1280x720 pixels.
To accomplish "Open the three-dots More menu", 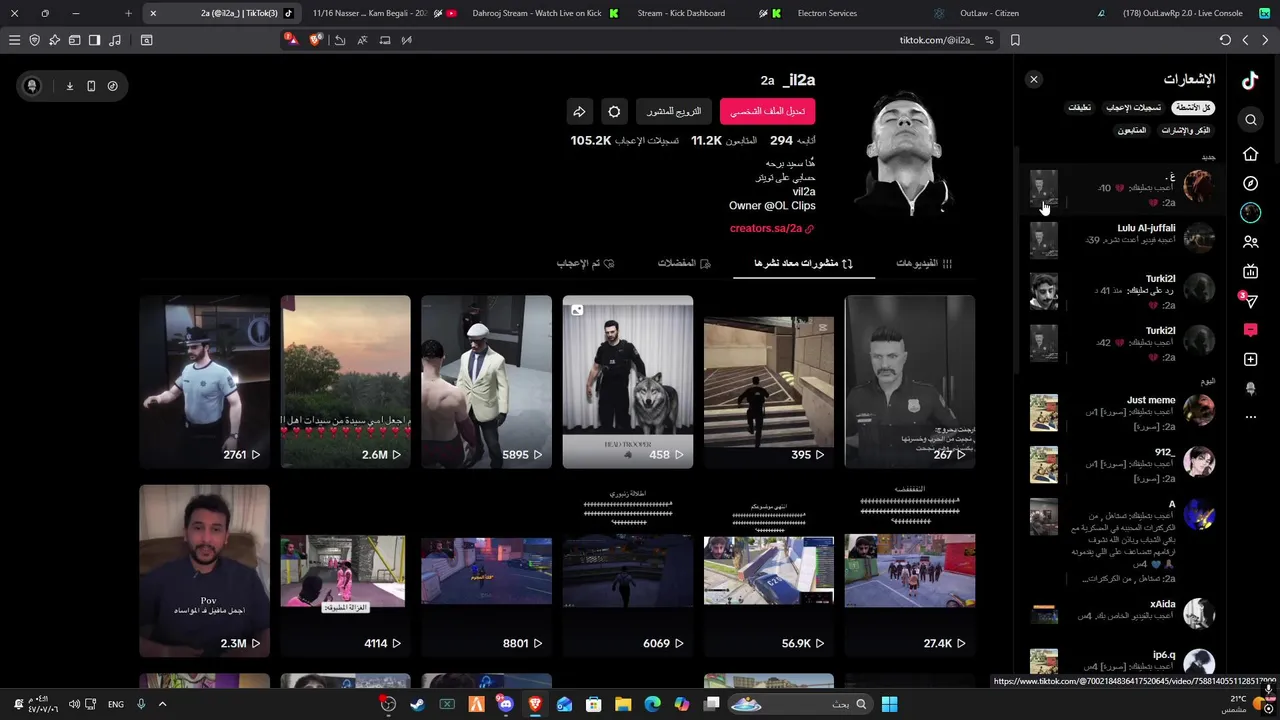I will (x=1251, y=417).
